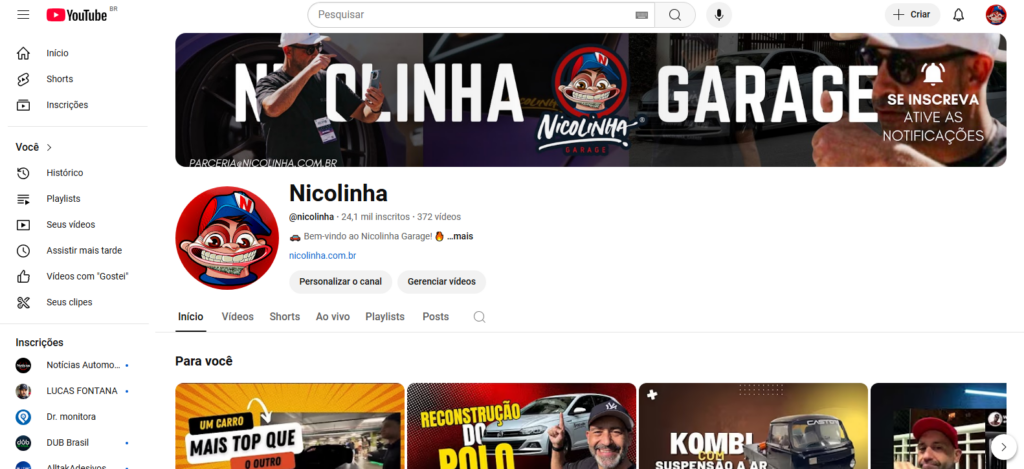Viewport: 1024px width, 469px height.
Task: Open the on-screen keyboard icon in search
Action: pyautogui.click(x=641, y=15)
